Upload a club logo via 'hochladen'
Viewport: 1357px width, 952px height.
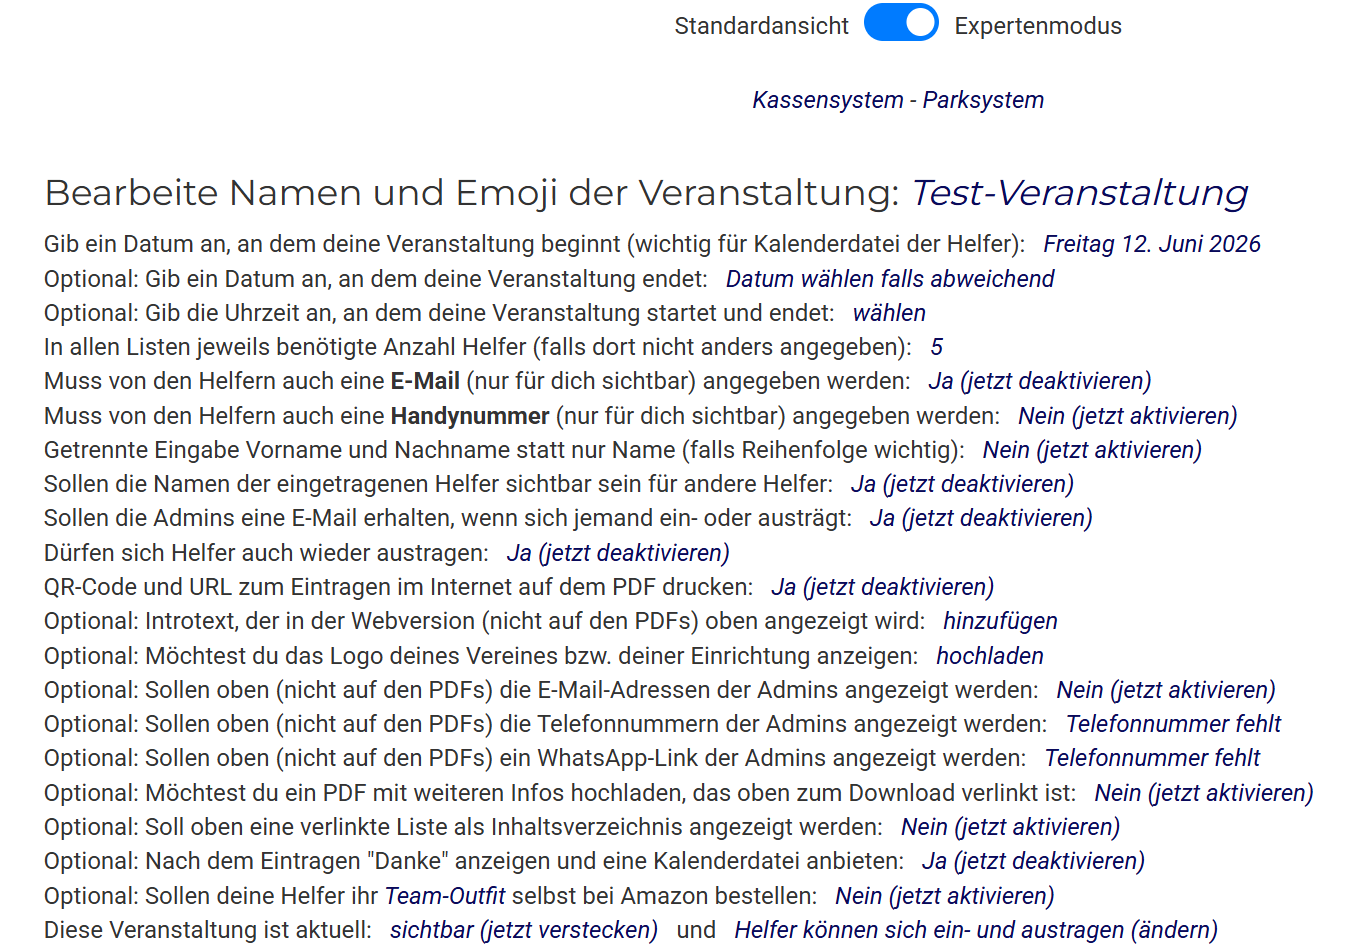[989, 656]
